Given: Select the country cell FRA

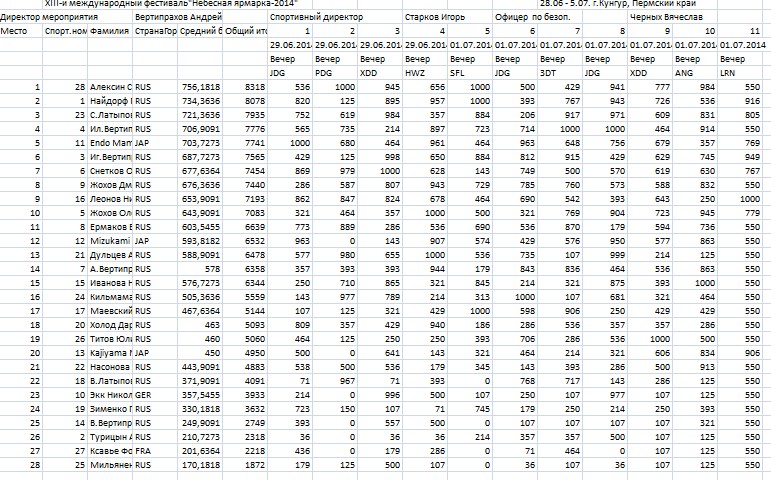Looking at the screenshot, I should [155, 451].
